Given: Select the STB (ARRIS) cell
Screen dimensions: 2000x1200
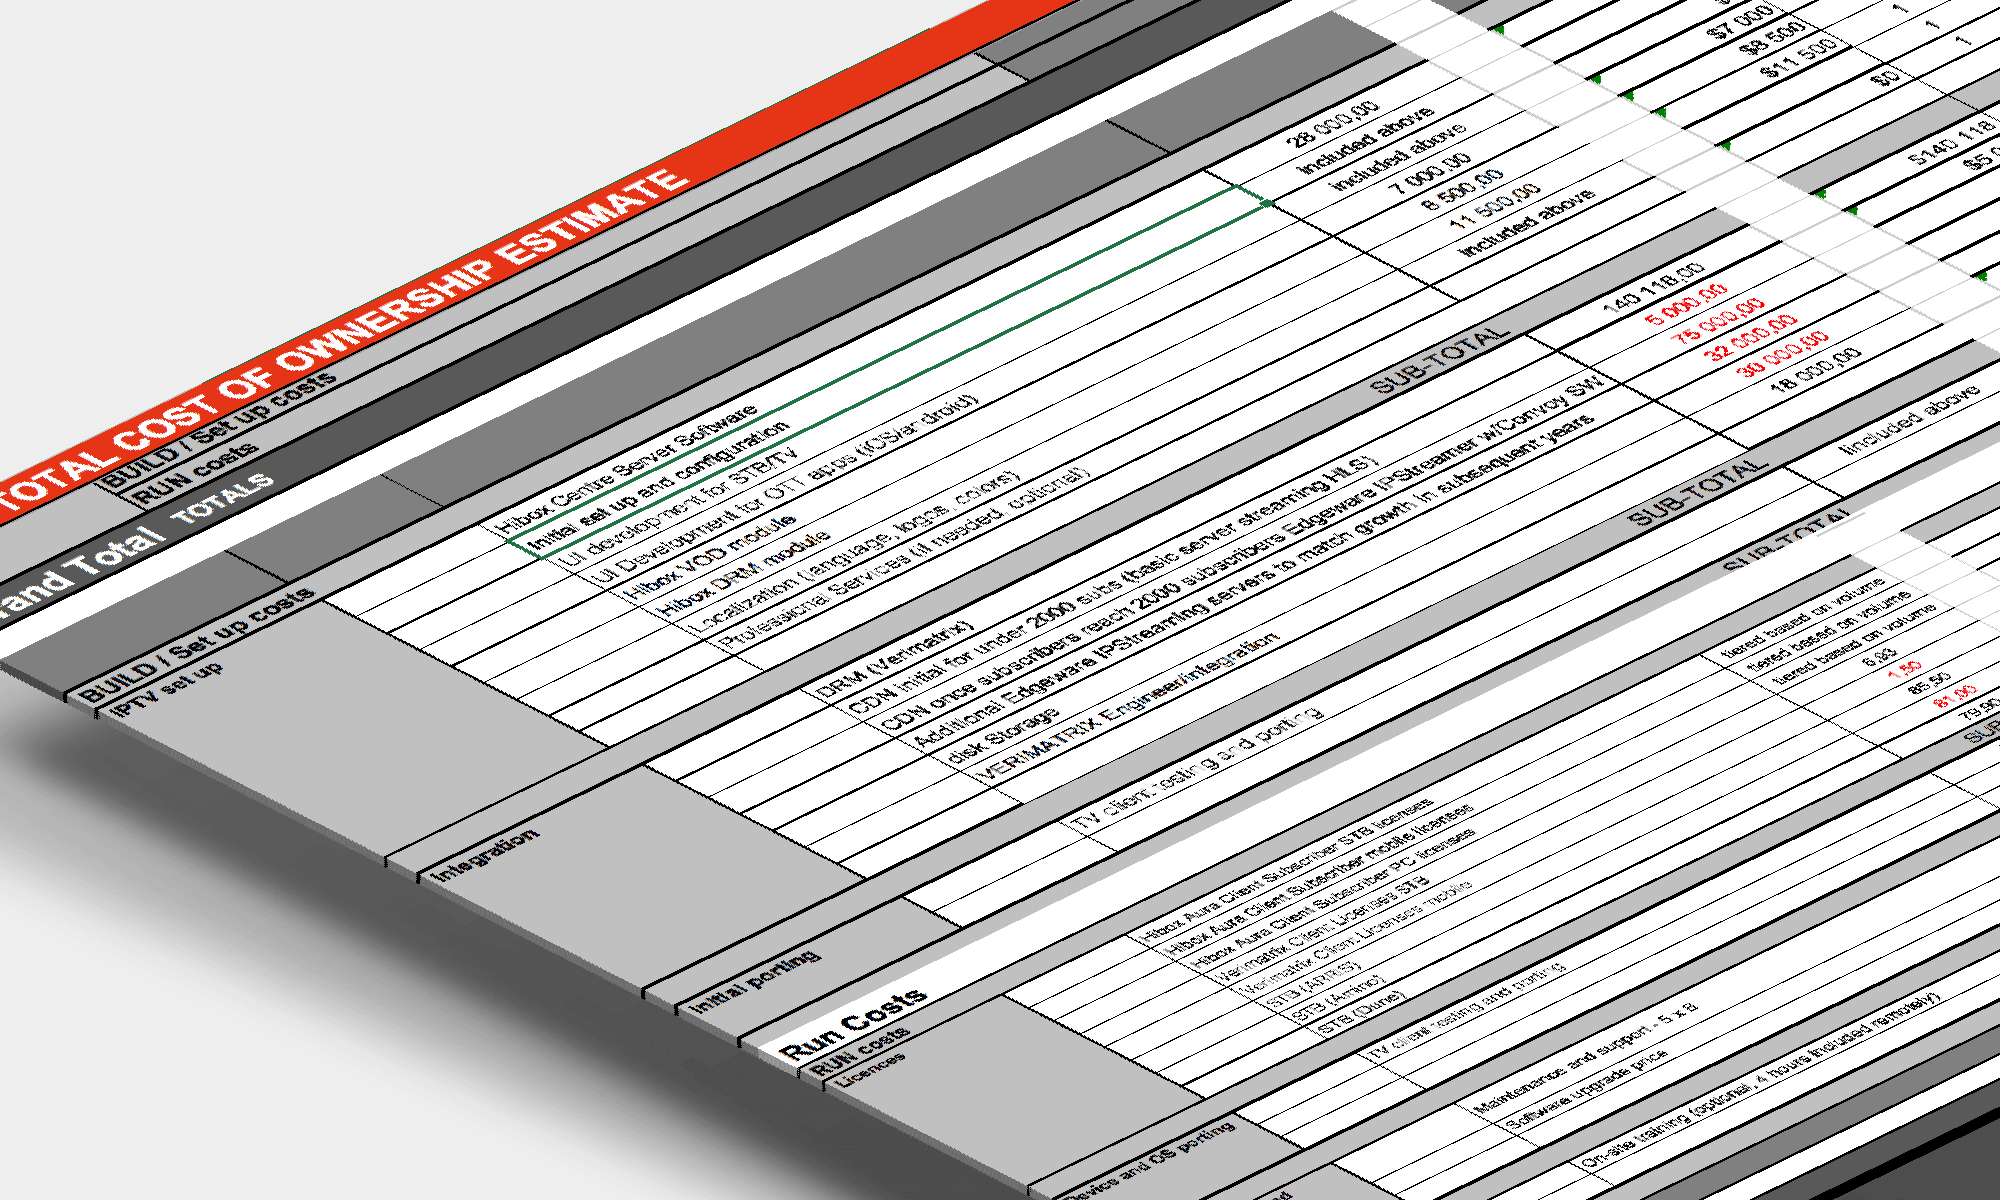Looking at the screenshot, I should click(1315, 985).
